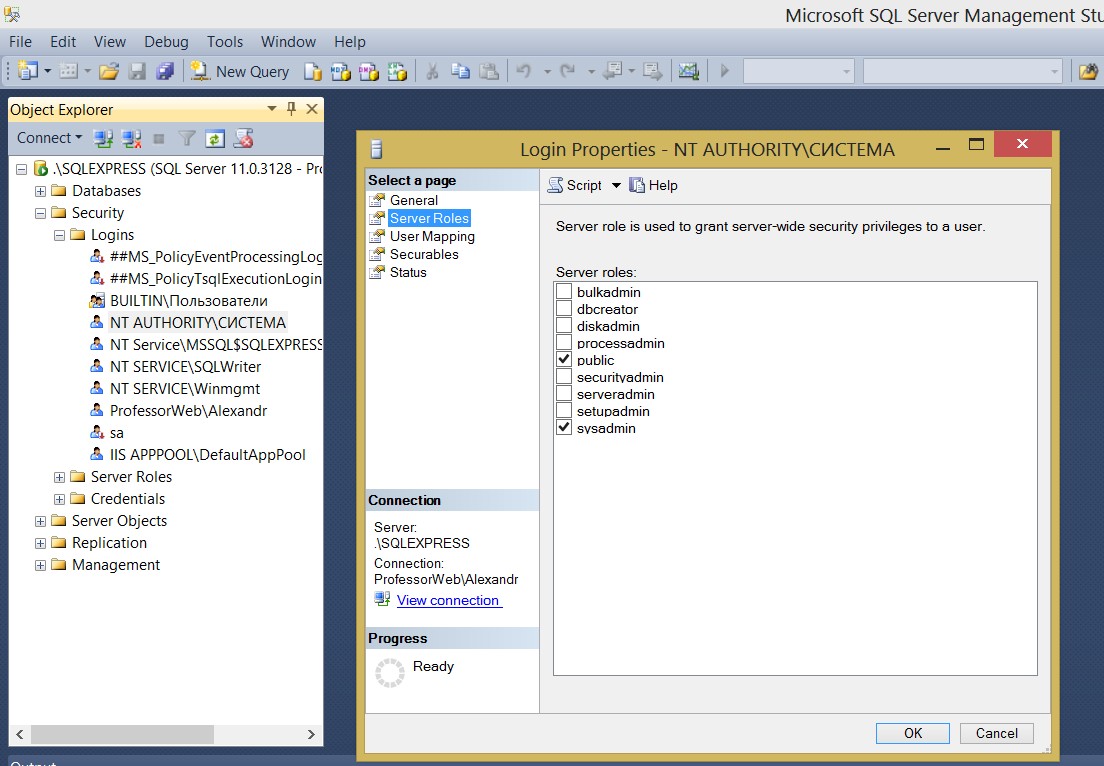This screenshot has width=1104, height=766.
Task: Click the Analysis Services DMX Query icon
Action: pos(369,71)
